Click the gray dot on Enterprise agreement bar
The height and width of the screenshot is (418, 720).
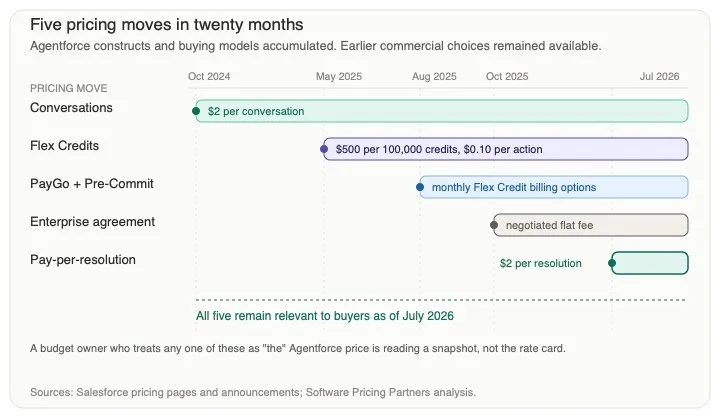click(494, 225)
